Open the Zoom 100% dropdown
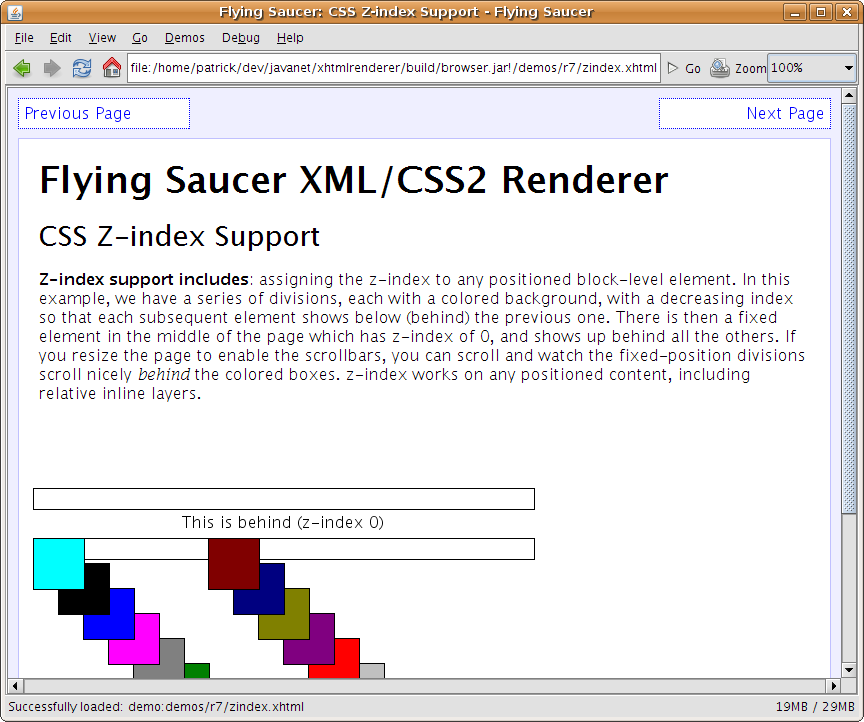The width and height of the screenshot is (864, 722). (x=812, y=68)
